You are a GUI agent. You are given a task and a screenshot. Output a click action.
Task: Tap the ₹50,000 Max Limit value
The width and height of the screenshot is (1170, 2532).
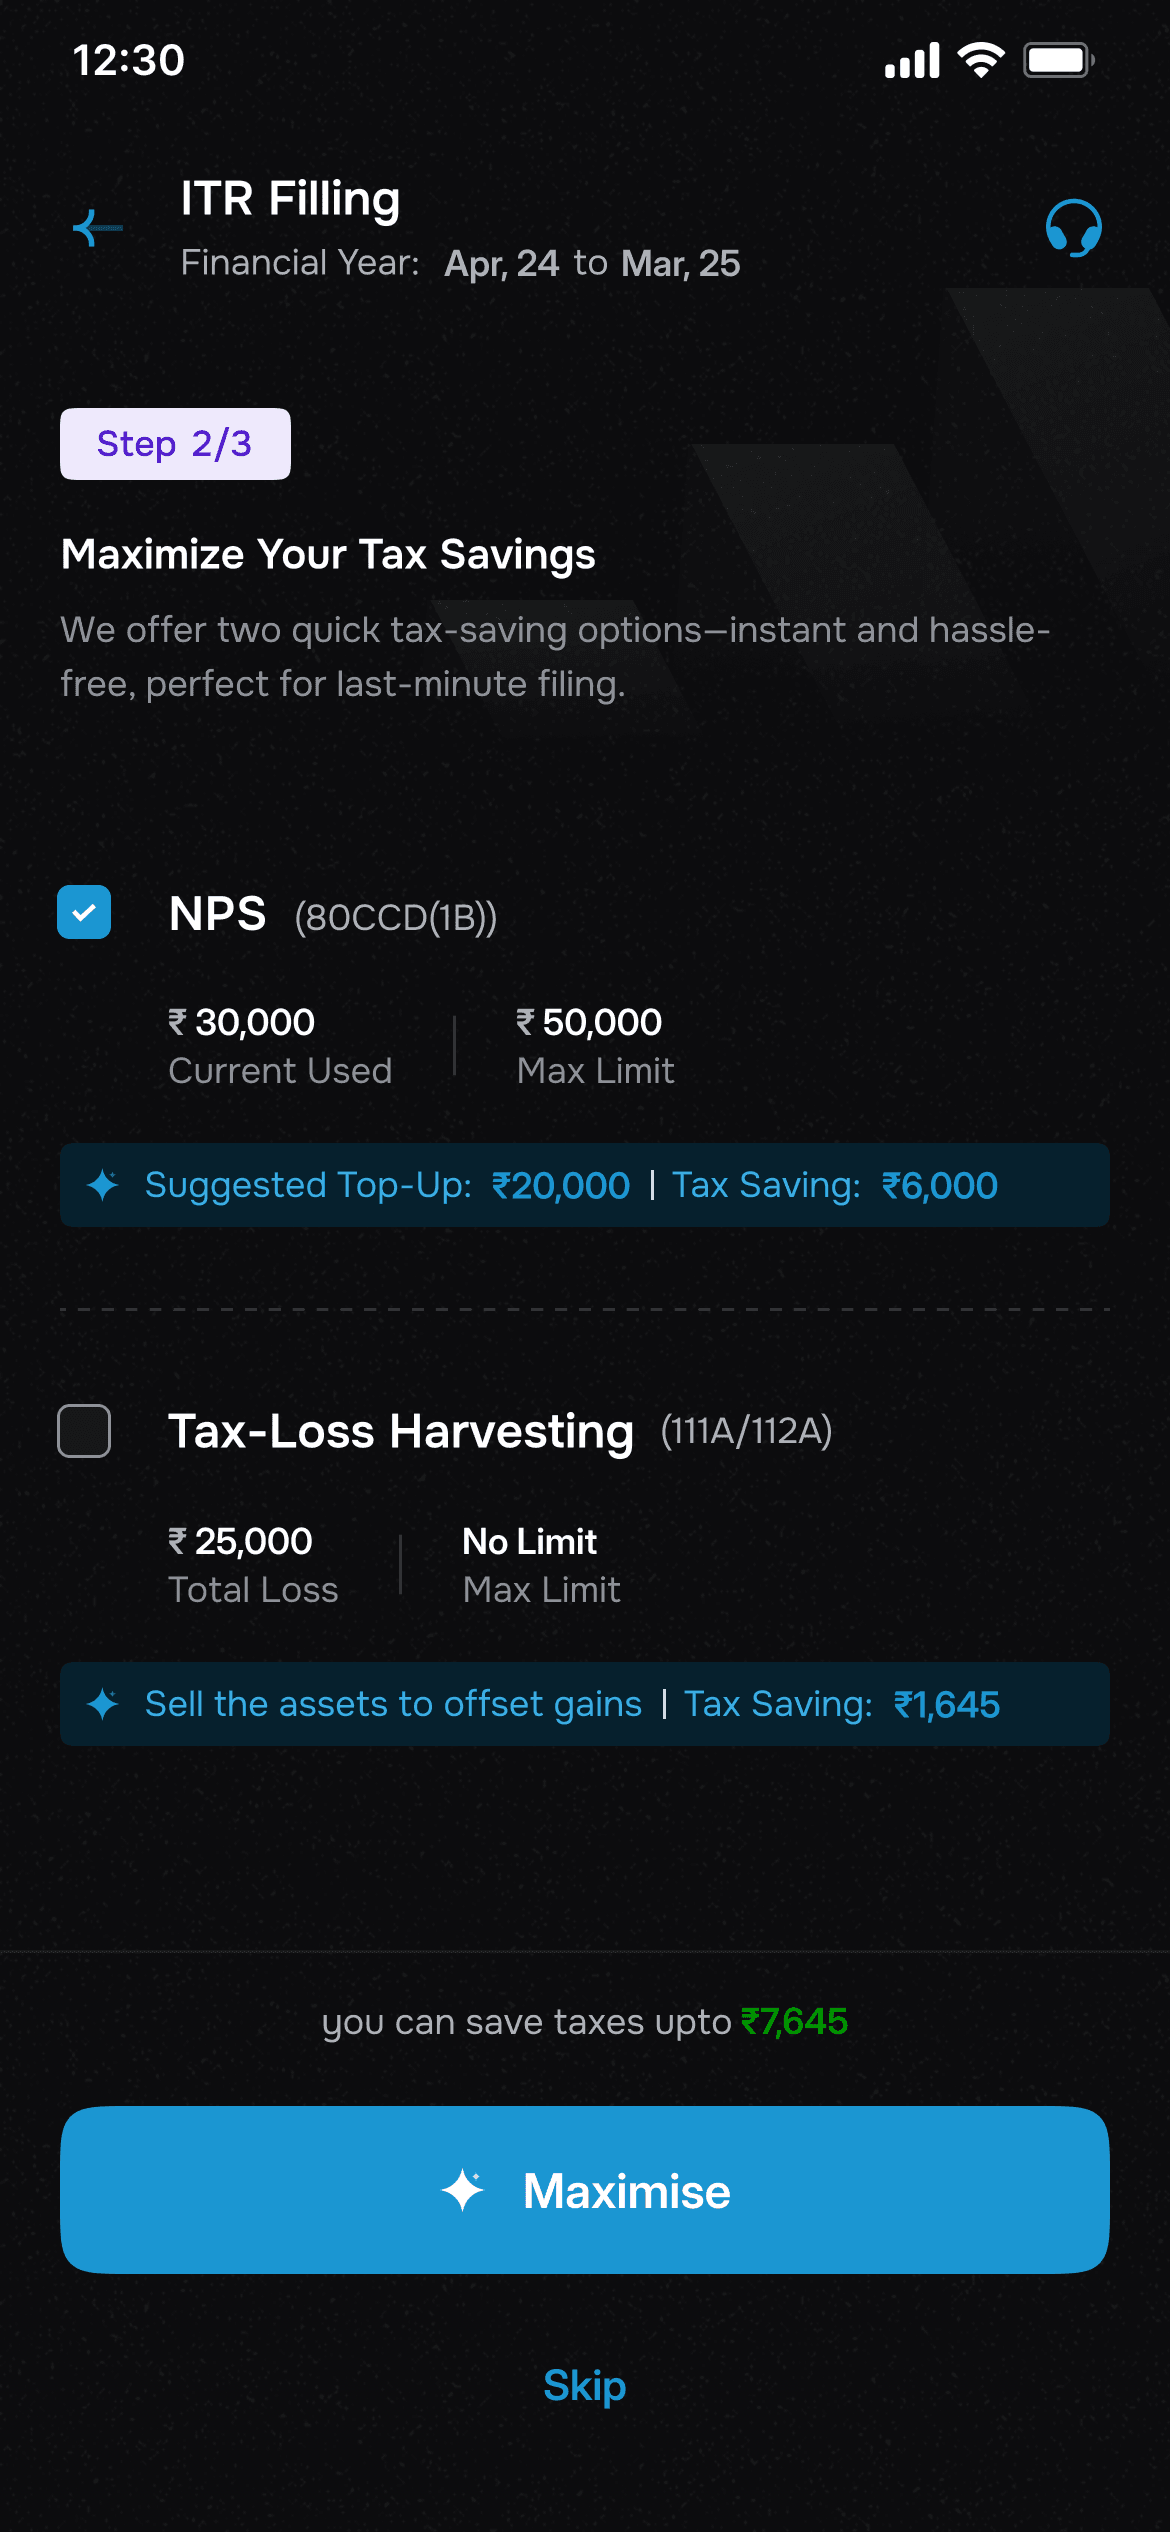coord(589,1022)
